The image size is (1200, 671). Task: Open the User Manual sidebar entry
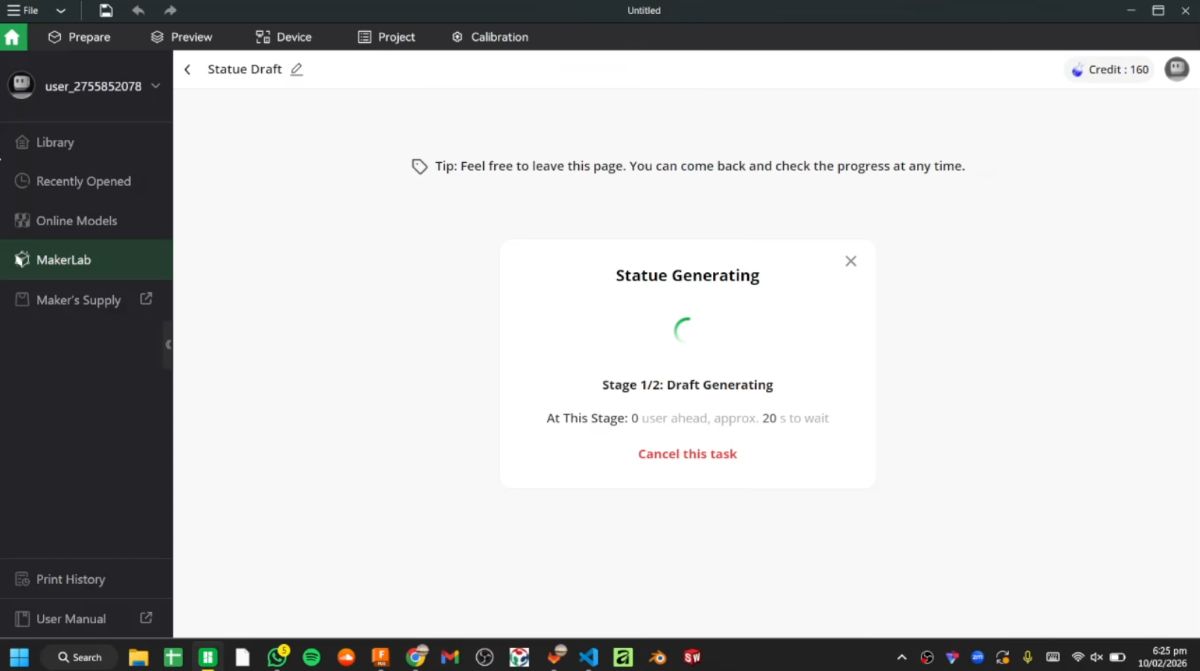click(86, 618)
